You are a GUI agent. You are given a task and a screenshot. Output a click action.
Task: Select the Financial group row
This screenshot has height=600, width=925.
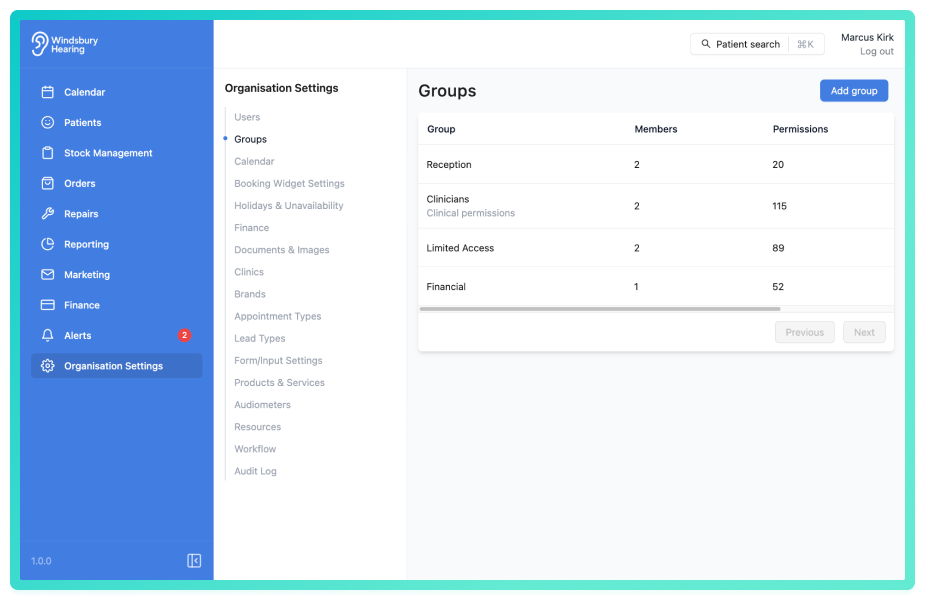(x=656, y=286)
